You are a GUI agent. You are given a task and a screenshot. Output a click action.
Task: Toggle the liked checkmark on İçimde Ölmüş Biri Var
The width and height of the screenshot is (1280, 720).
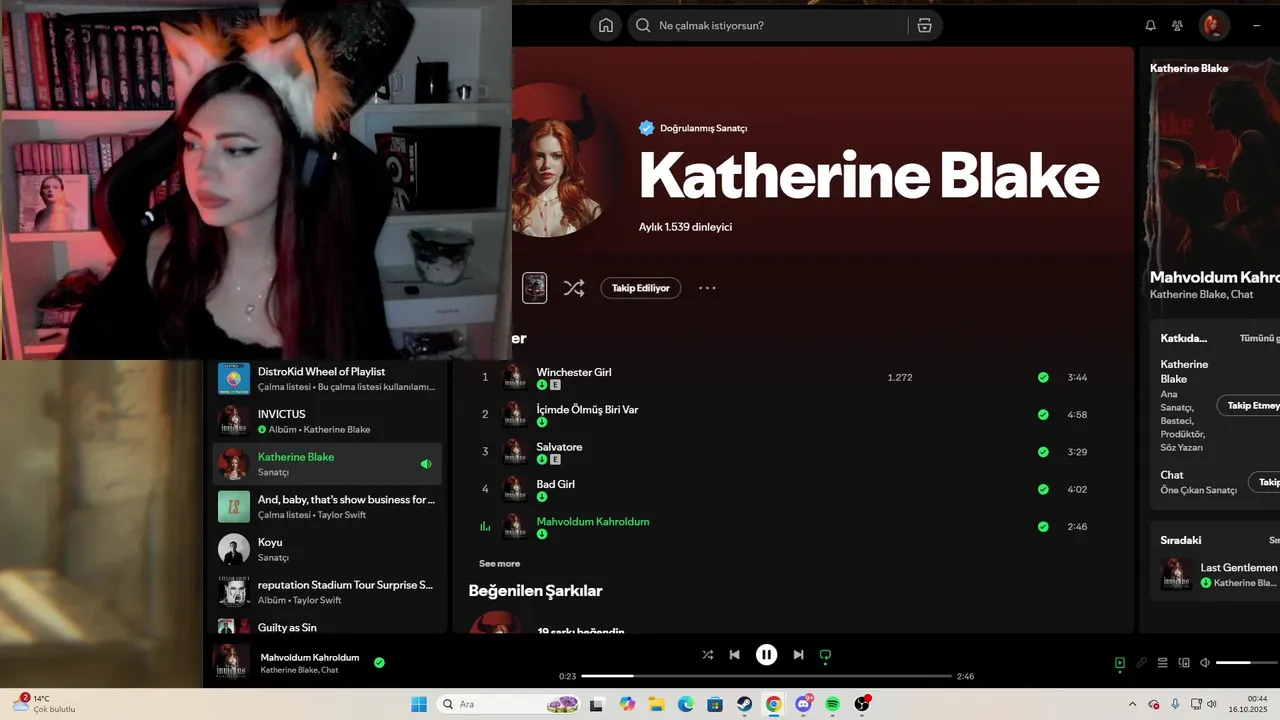(x=1043, y=414)
